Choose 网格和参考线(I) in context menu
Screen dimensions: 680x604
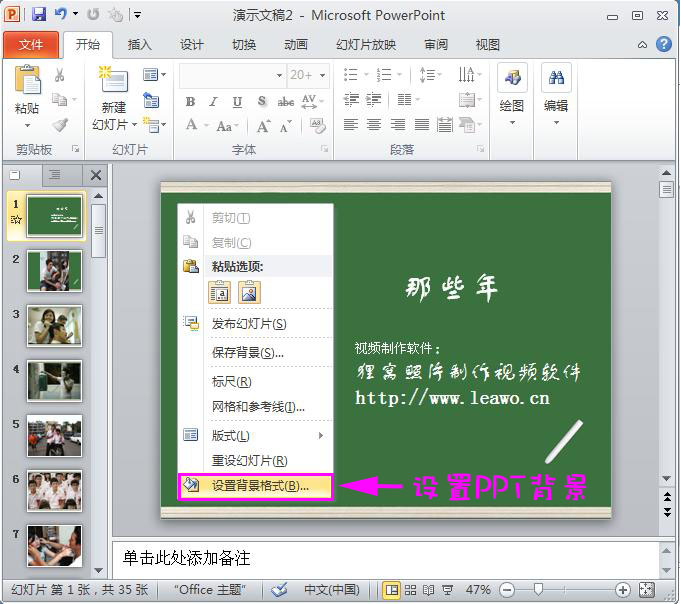point(255,407)
